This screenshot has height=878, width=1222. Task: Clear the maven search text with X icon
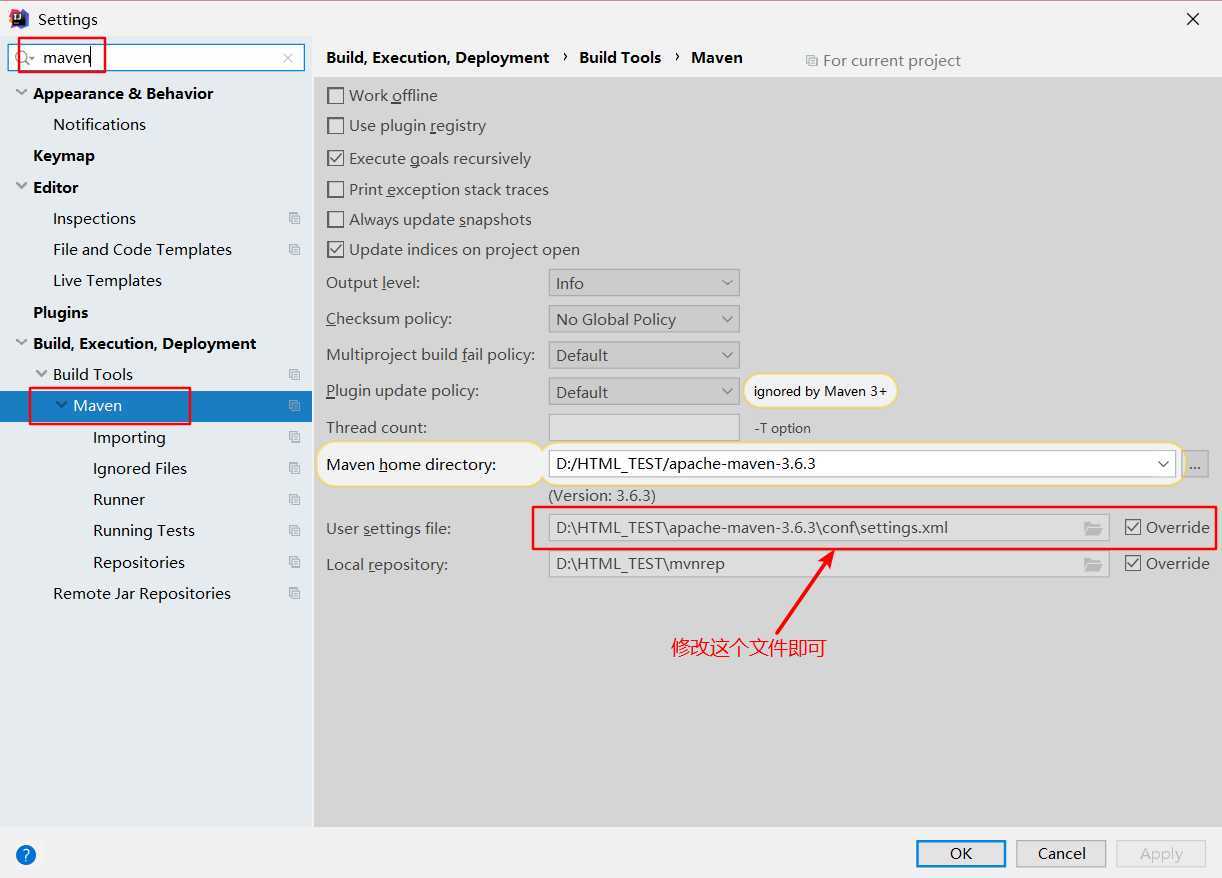(x=288, y=58)
